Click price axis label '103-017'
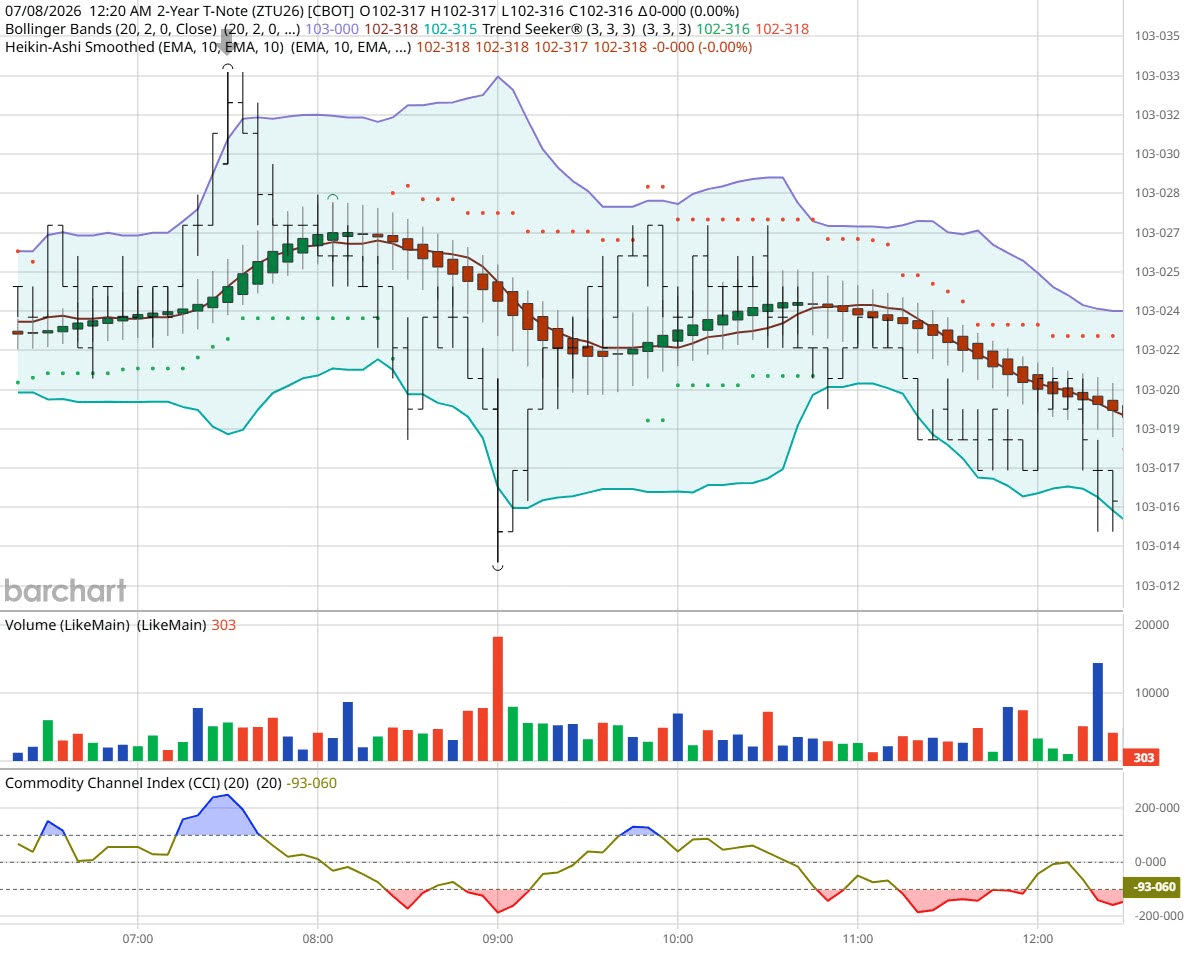This screenshot has width=1188, height=953. tap(1157, 467)
